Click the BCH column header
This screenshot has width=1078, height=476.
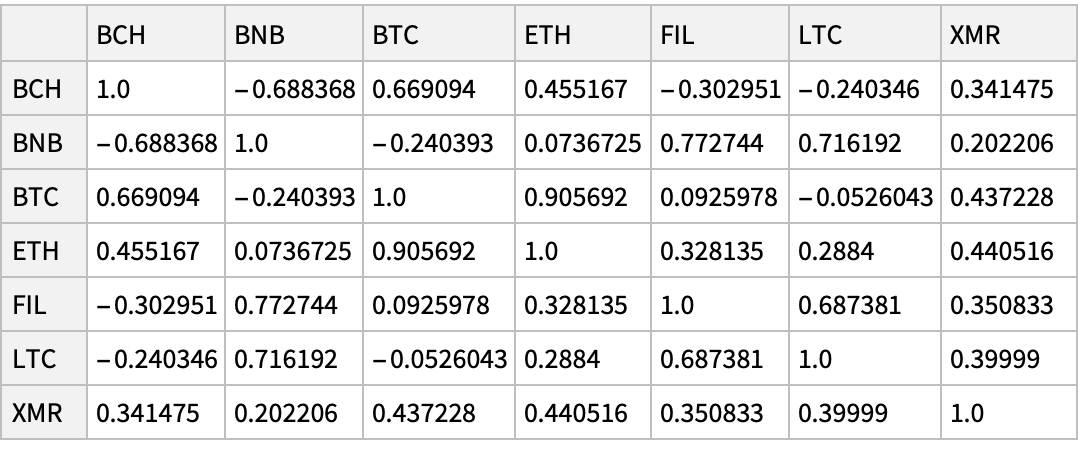click(121, 37)
